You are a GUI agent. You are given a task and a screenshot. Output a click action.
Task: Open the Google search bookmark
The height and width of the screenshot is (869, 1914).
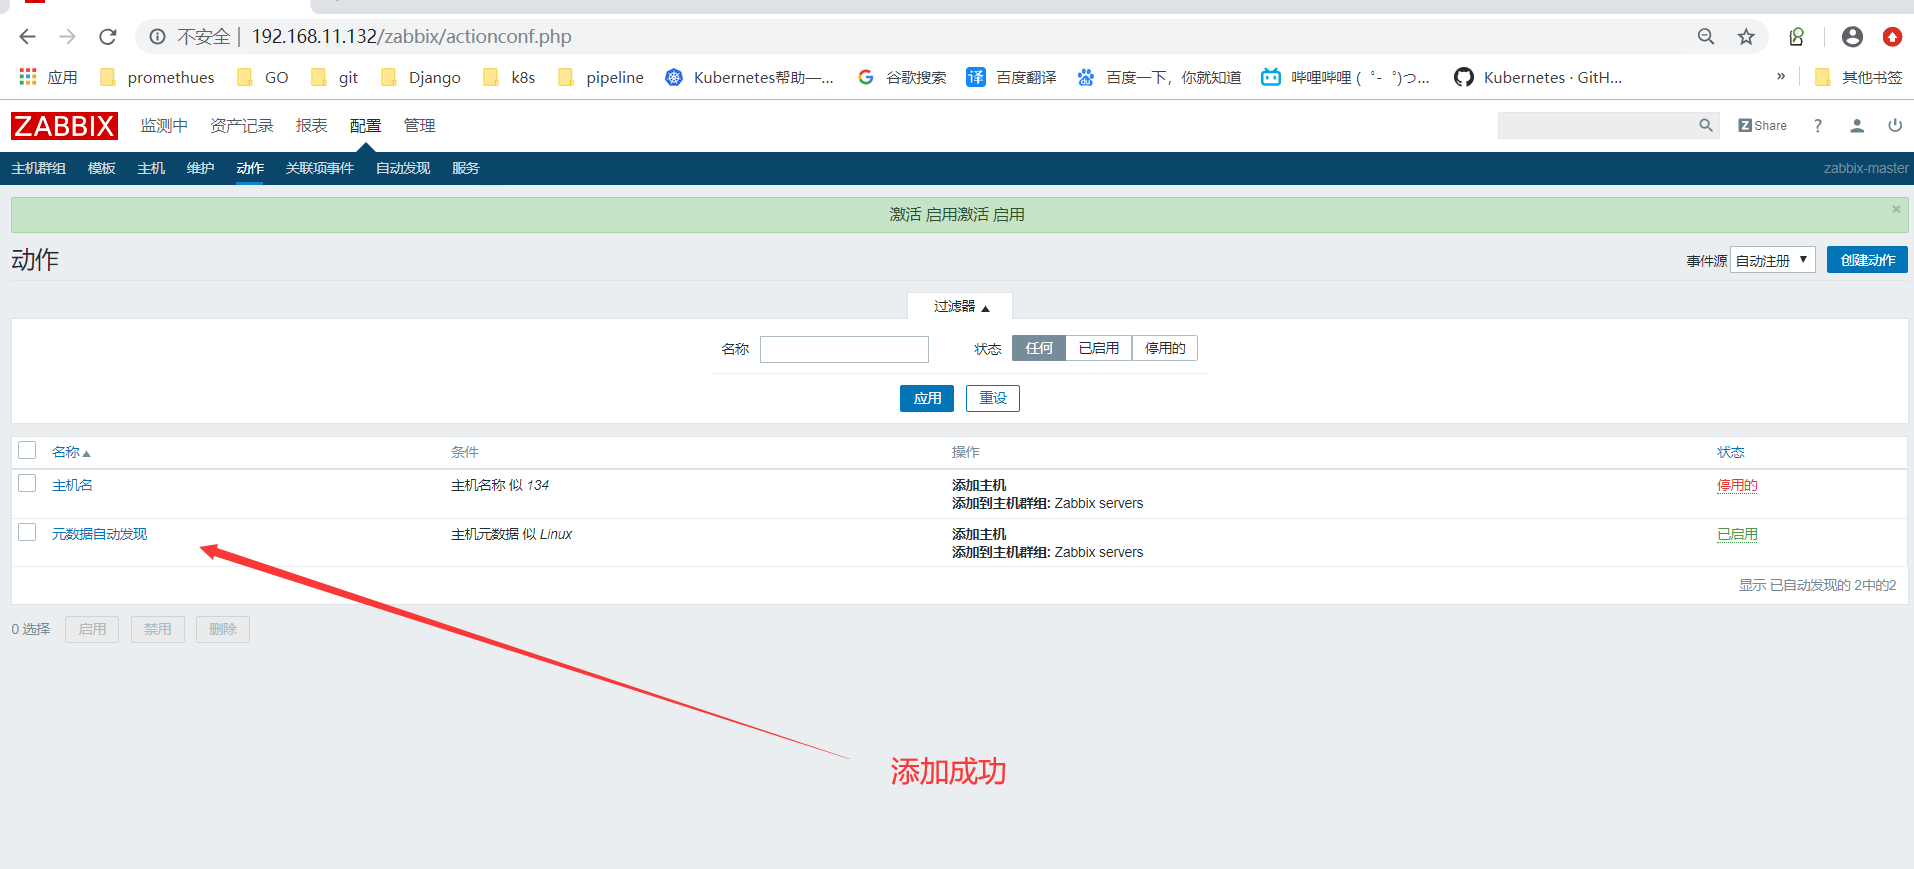pos(902,77)
